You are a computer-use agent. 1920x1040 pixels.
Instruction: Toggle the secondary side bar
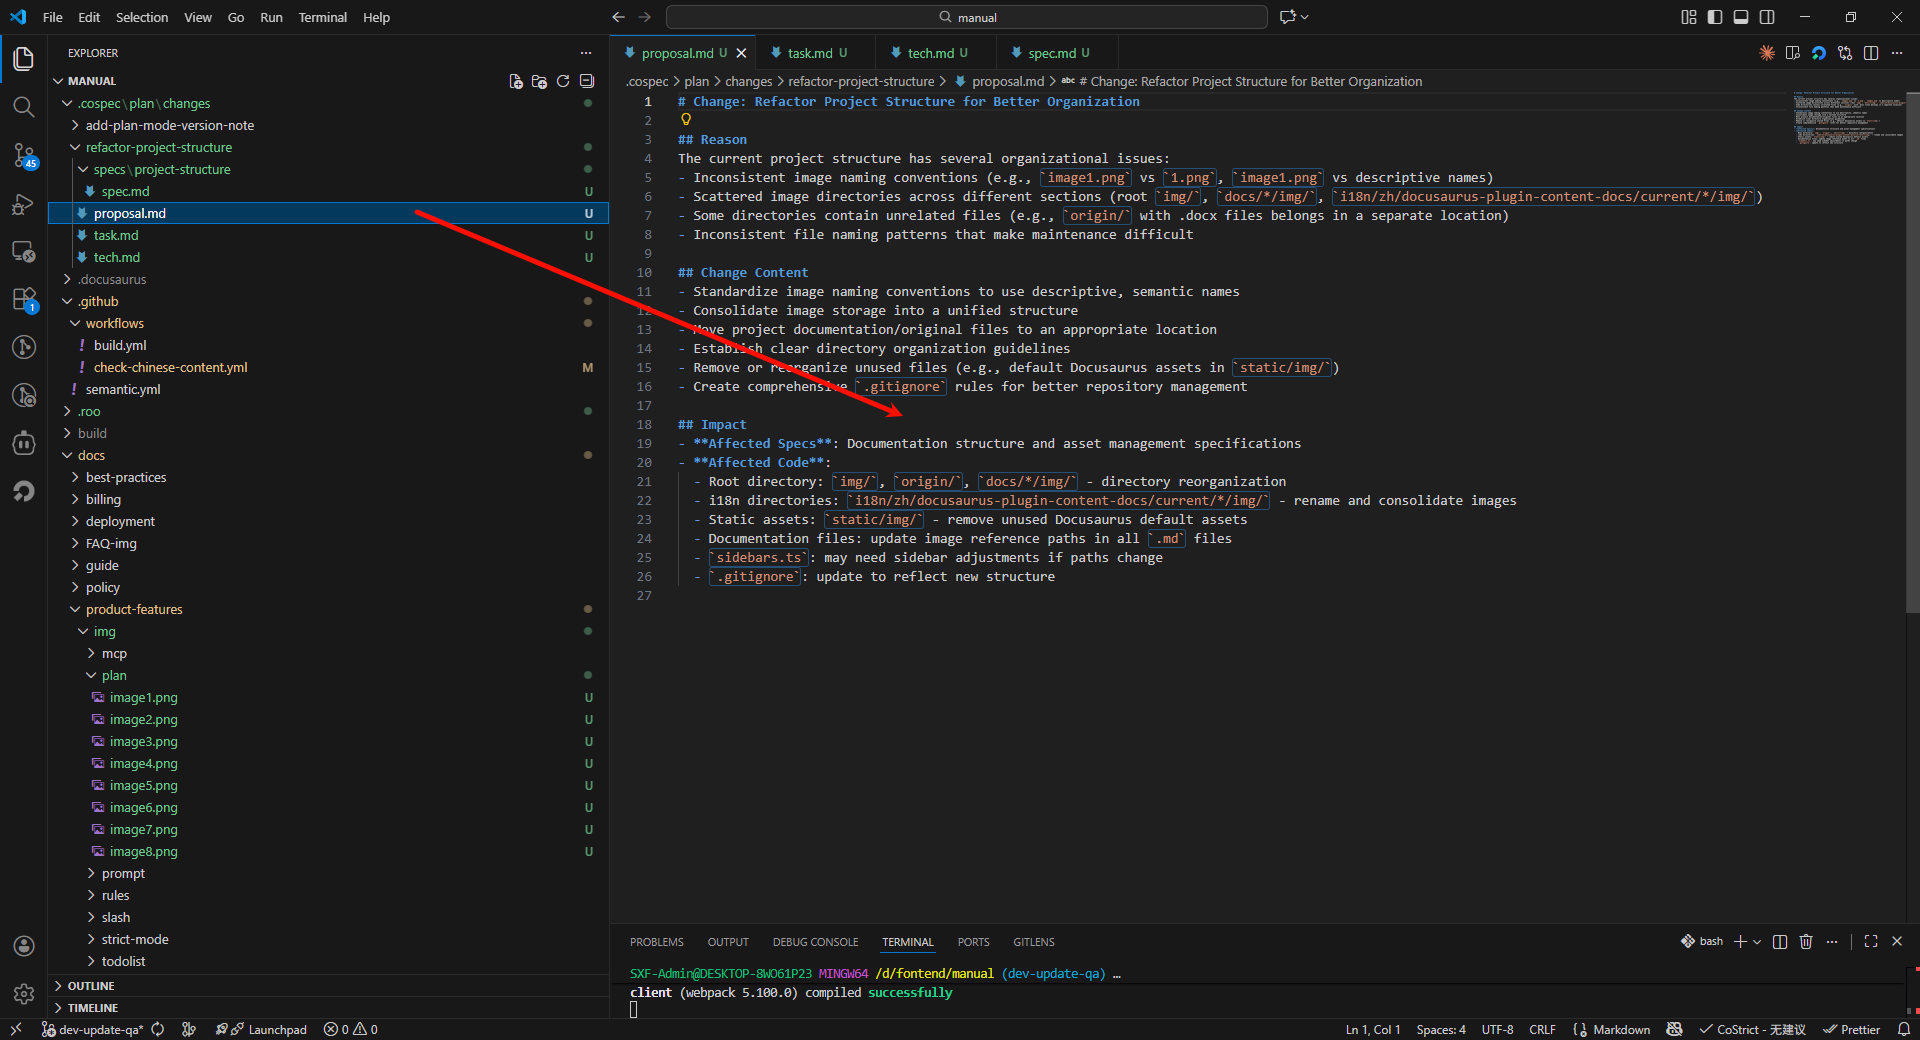click(1767, 17)
